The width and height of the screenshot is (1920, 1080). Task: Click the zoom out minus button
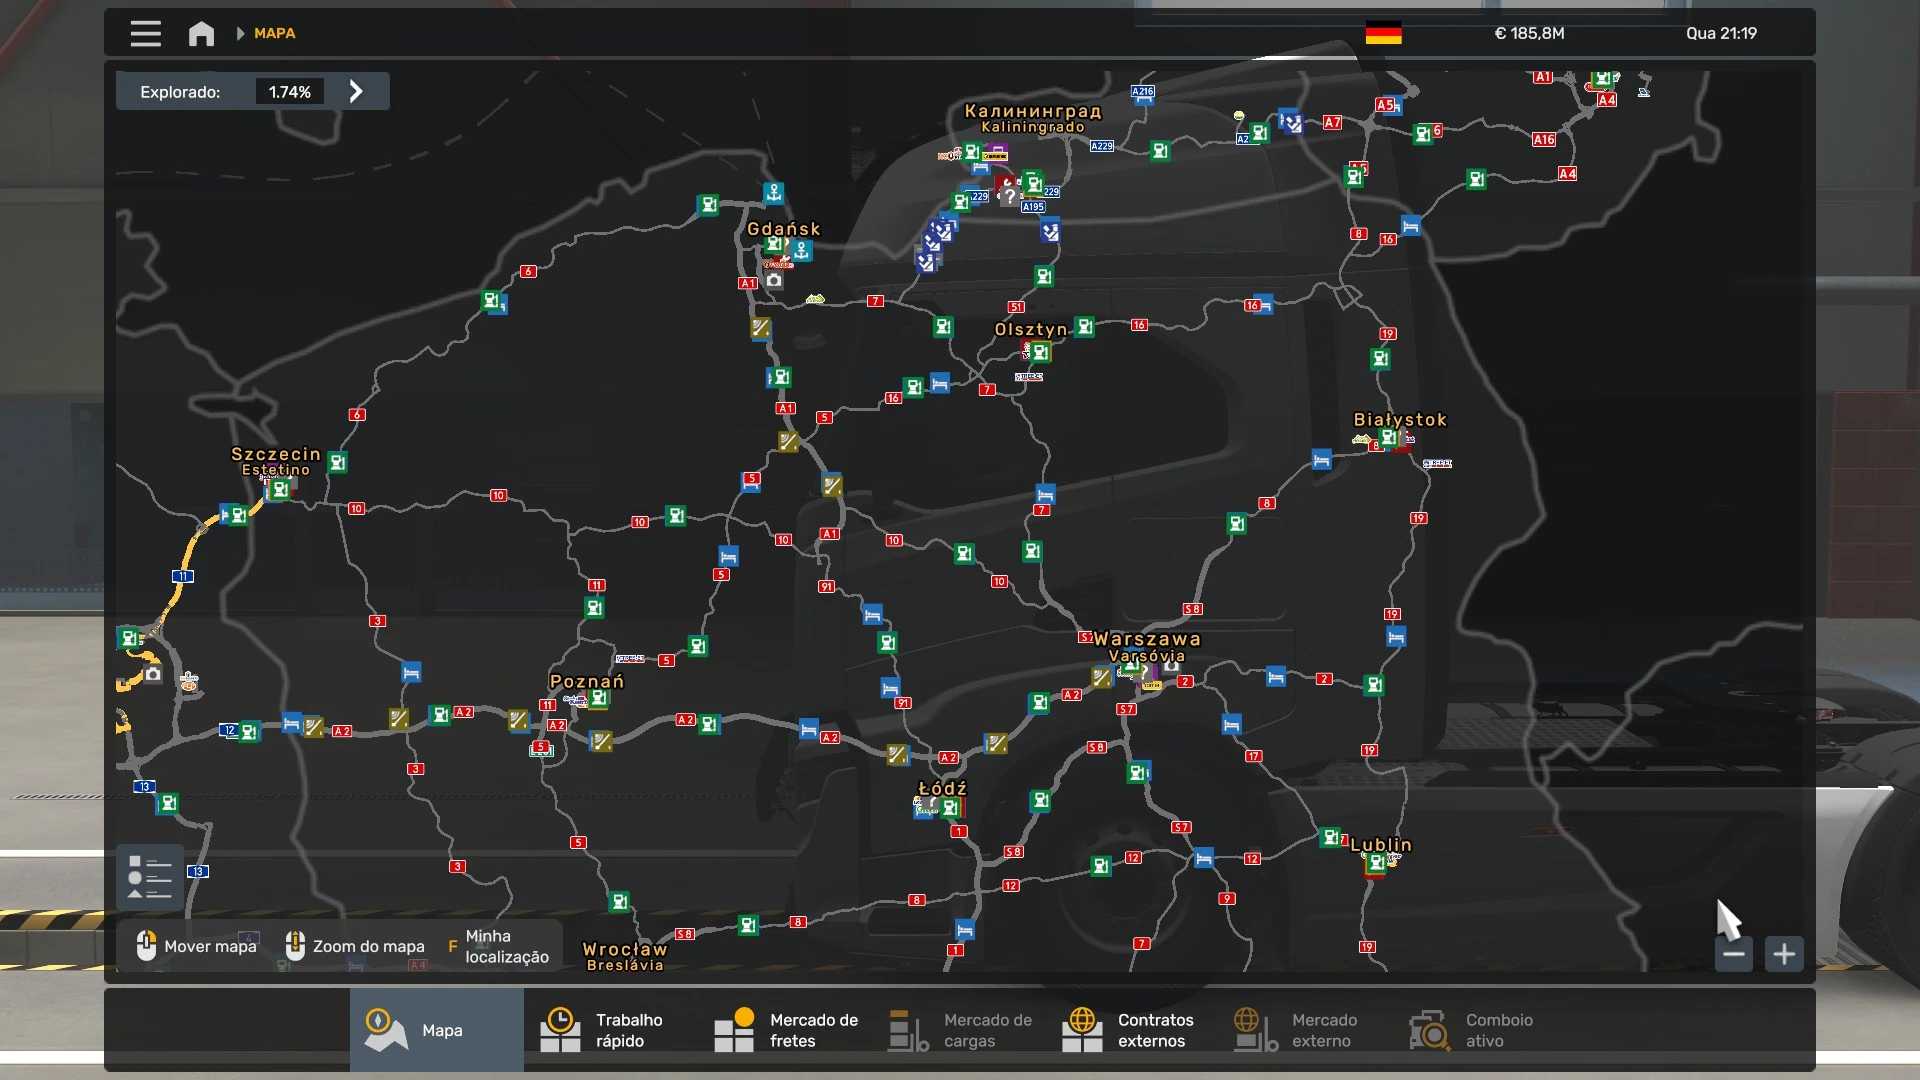click(x=1734, y=954)
